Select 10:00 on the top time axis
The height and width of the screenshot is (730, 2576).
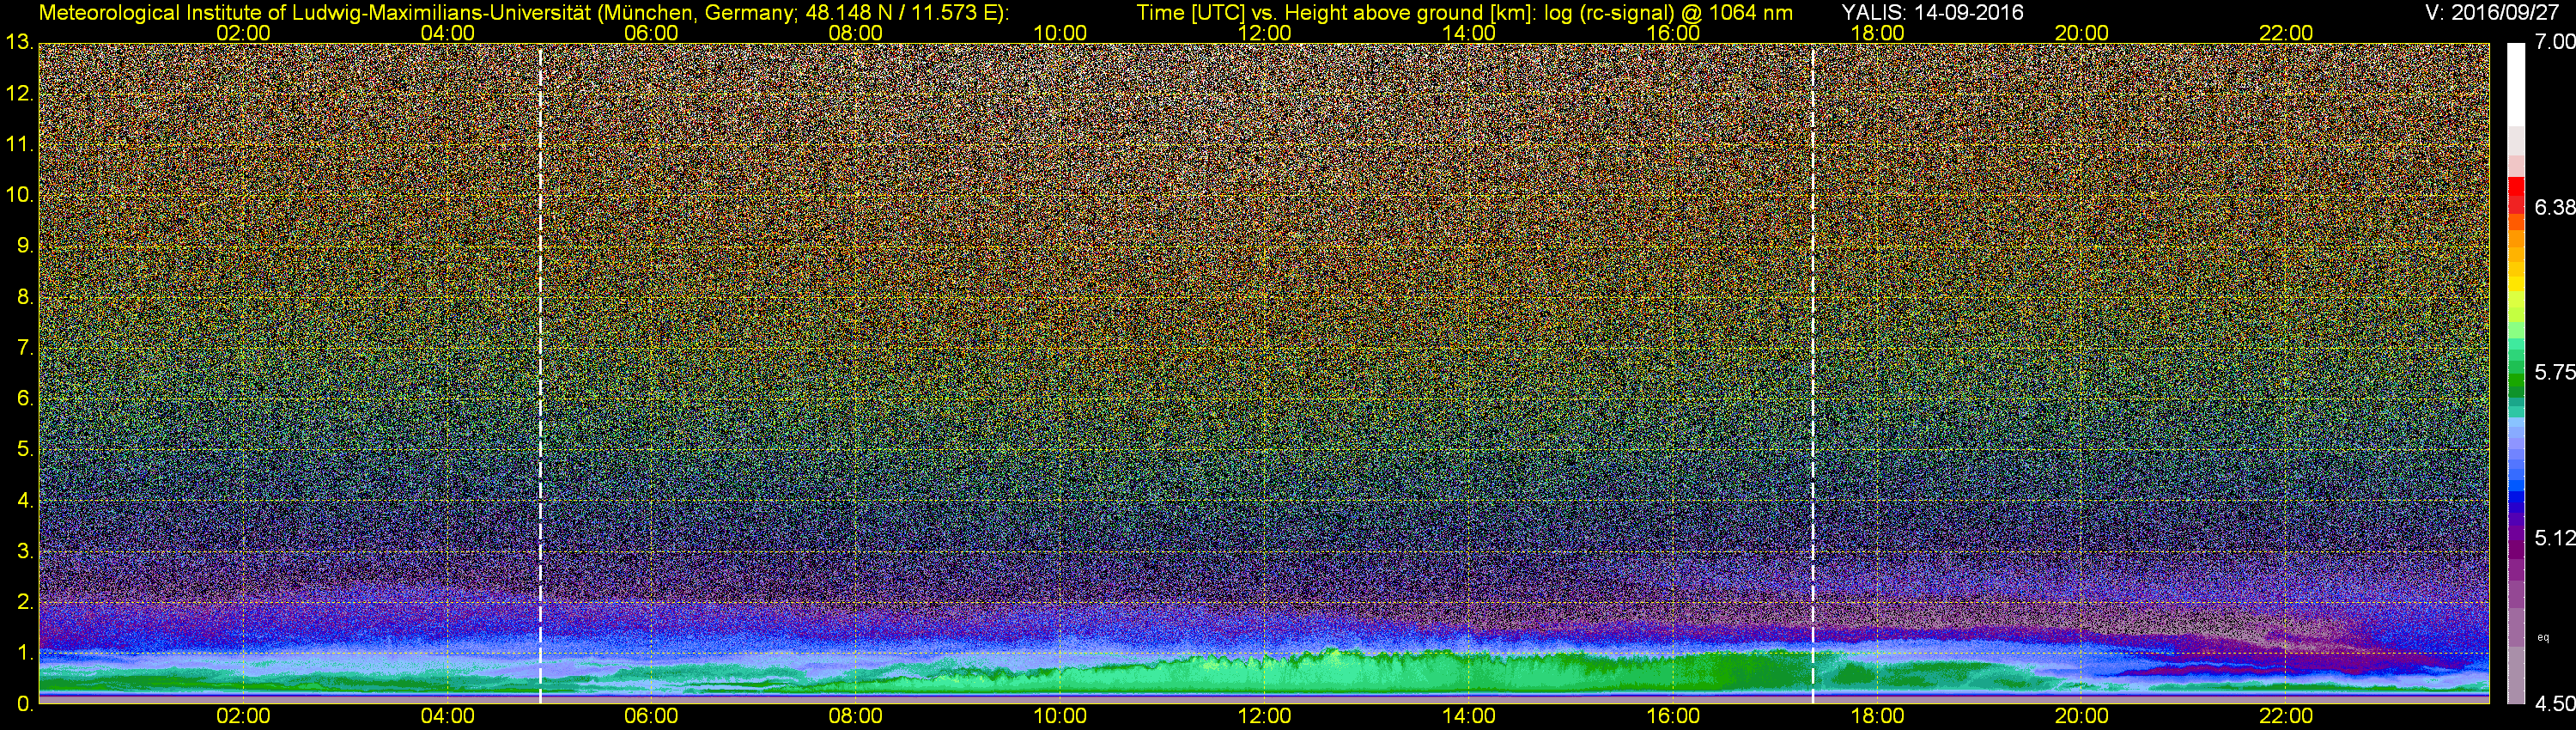click(1060, 33)
